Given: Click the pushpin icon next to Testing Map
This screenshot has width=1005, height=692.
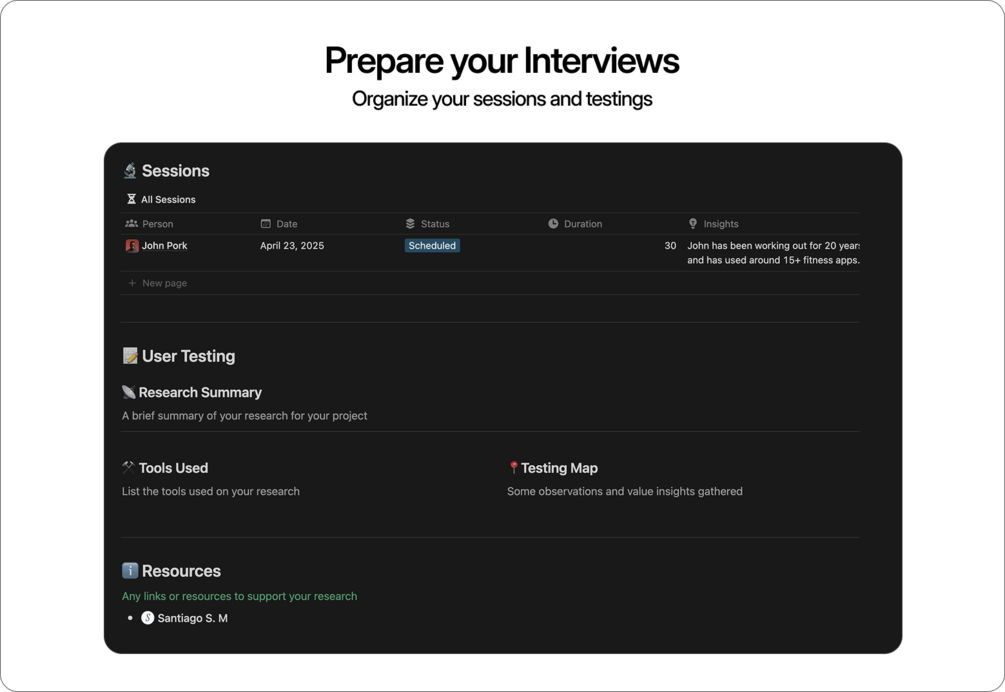Looking at the screenshot, I should pos(514,467).
